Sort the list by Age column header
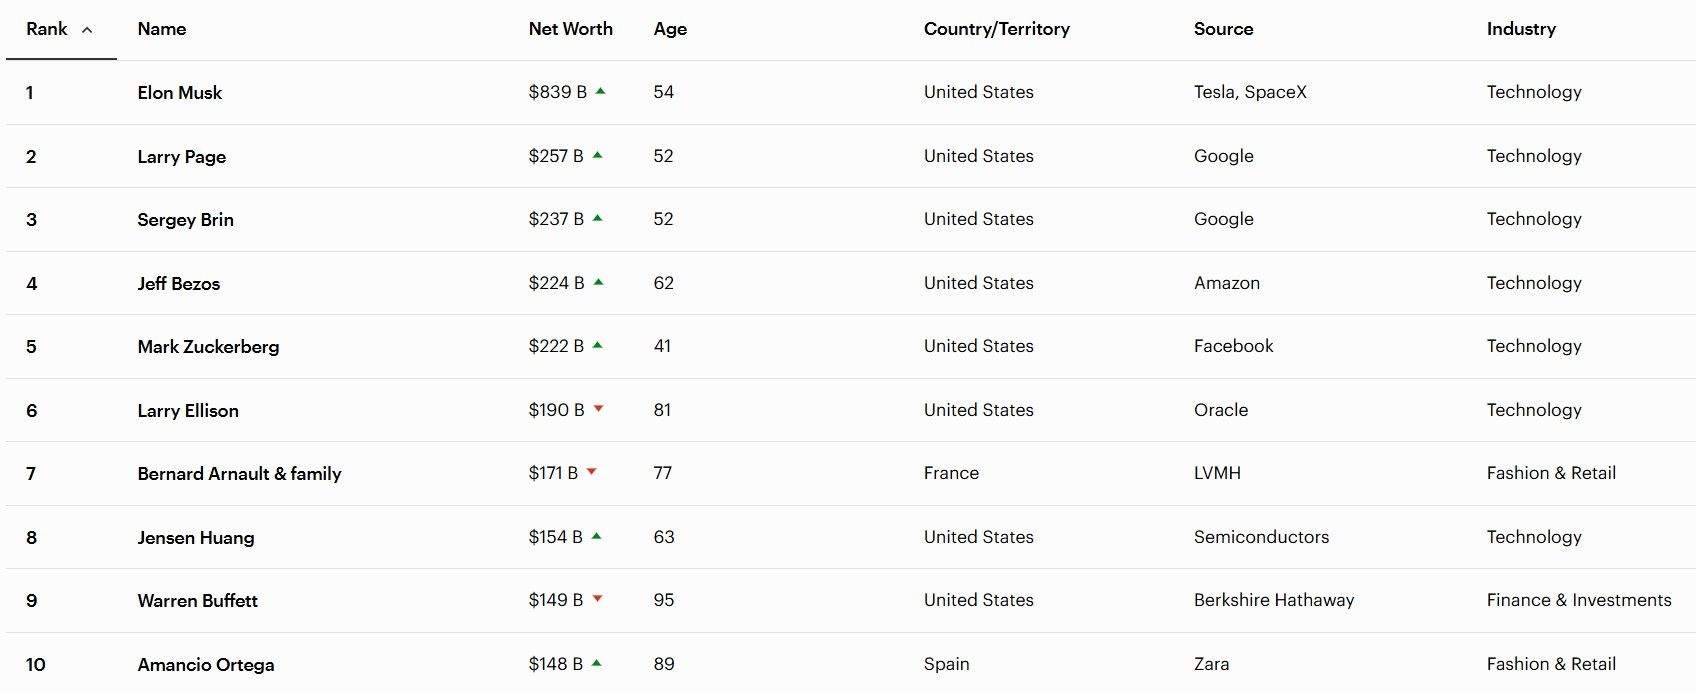Screen dimensions: 1696x692 pyautogui.click(x=670, y=29)
